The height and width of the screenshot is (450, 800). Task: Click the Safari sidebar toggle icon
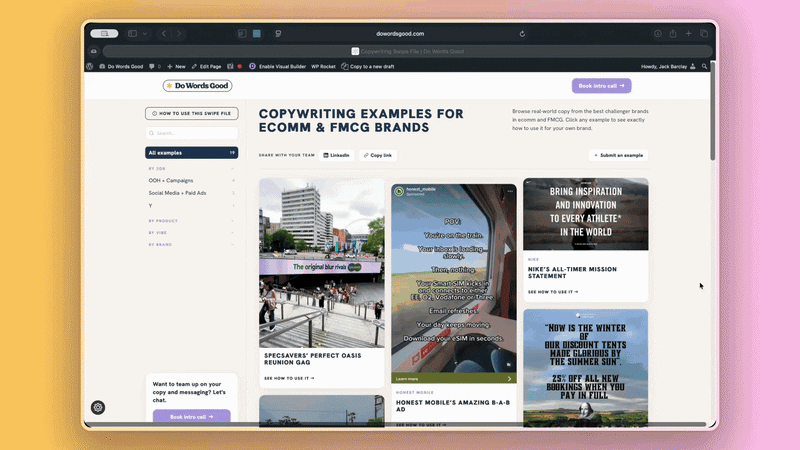(x=132, y=34)
